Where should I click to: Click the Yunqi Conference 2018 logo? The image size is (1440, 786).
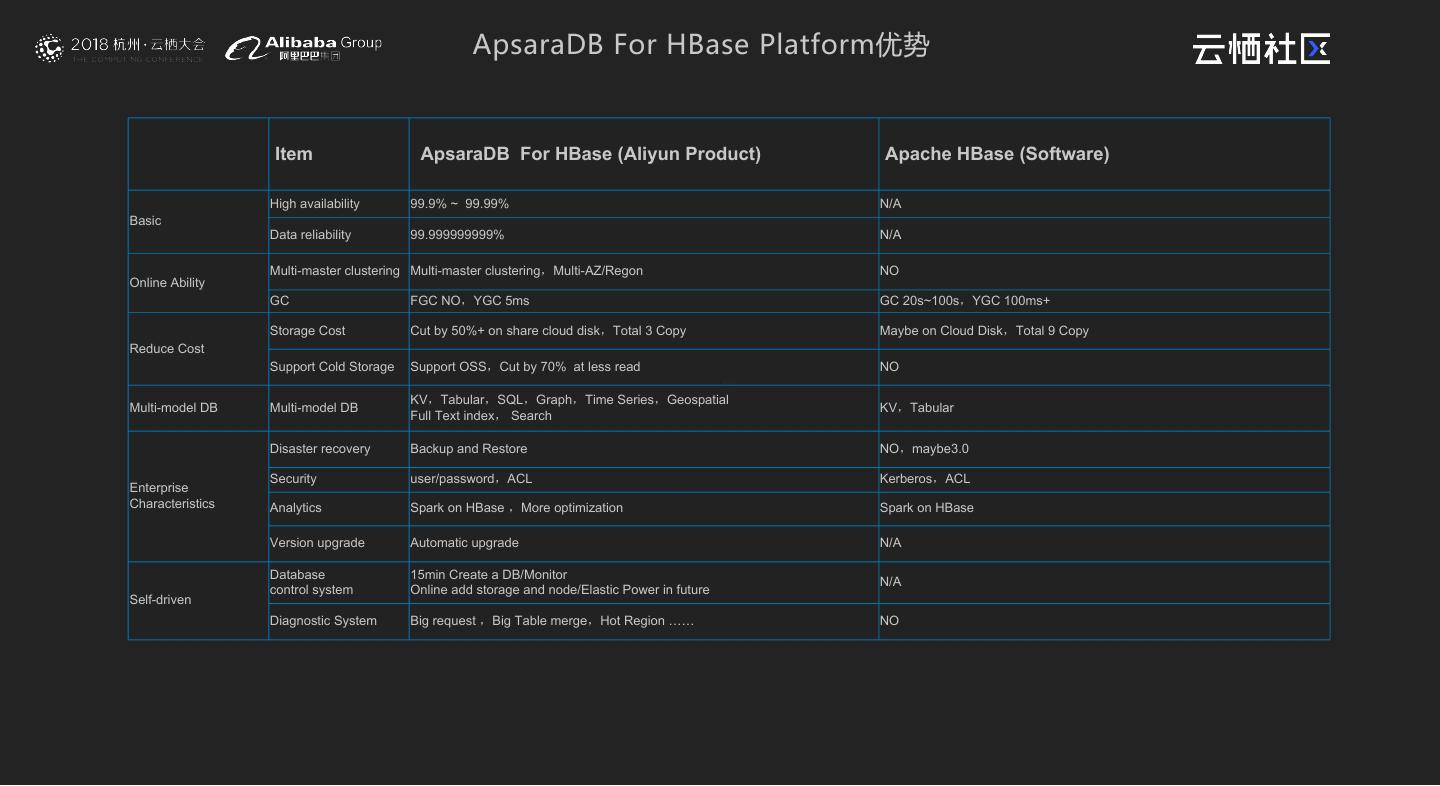point(120,48)
